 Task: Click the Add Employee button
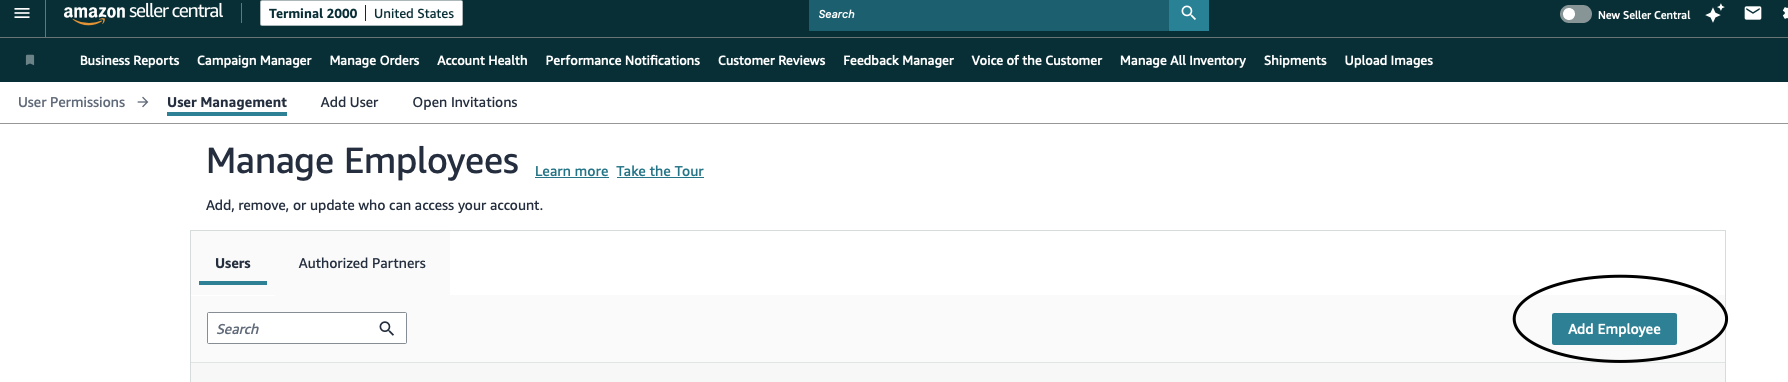pyautogui.click(x=1614, y=329)
